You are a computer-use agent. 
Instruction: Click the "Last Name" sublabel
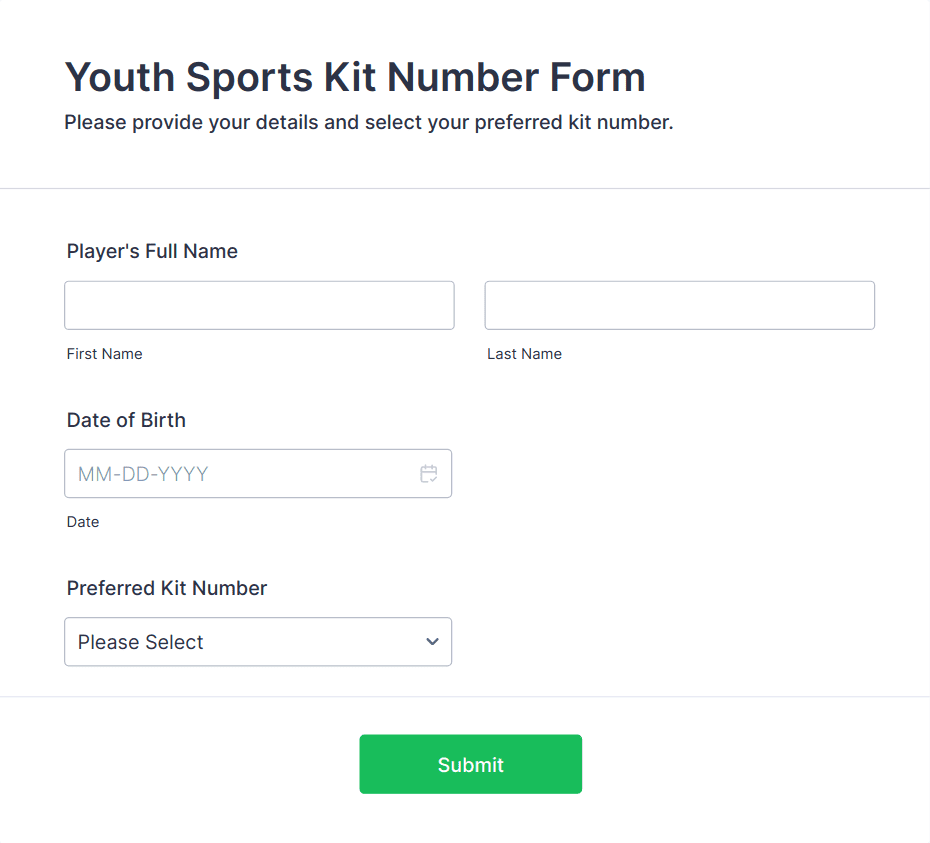(x=524, y=354)
